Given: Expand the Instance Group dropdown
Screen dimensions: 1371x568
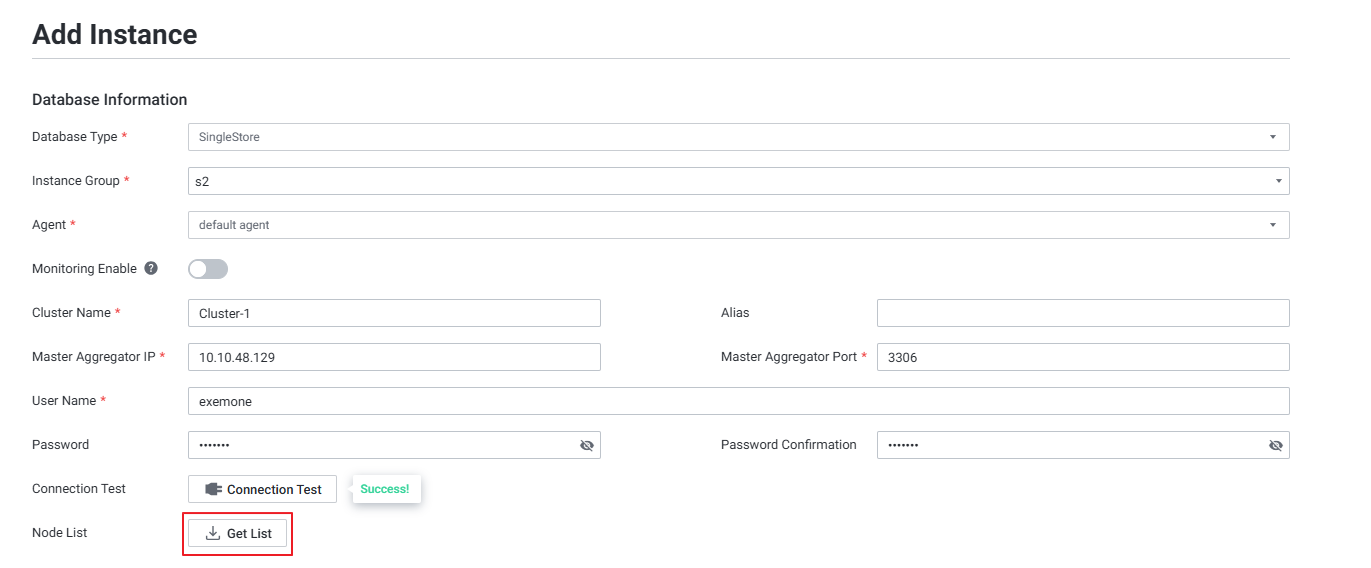Looking at the screenshot, I should [738, 181].
